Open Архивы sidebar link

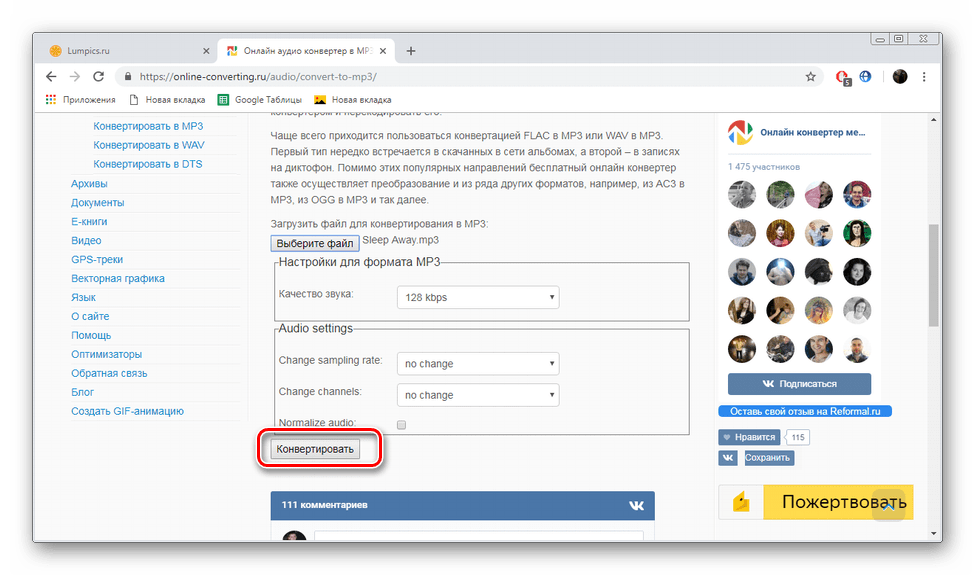pyautogui.click(x=89, y=183)
